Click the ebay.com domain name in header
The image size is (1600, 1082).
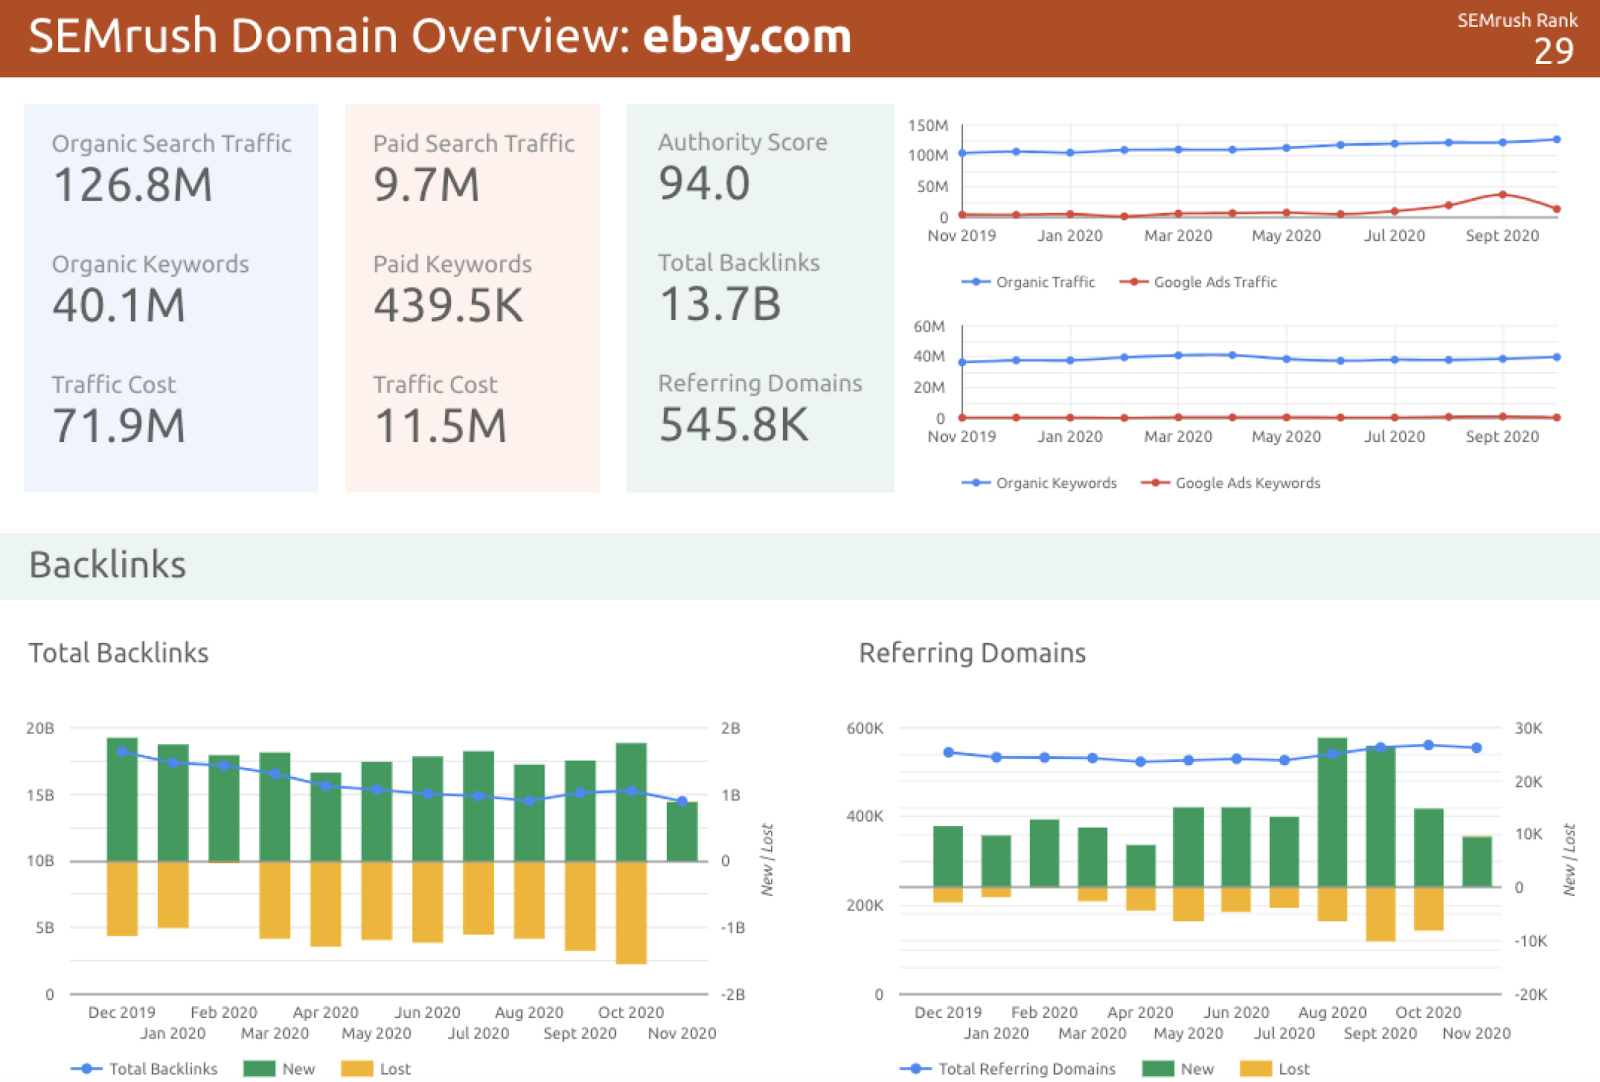[747, 36]
